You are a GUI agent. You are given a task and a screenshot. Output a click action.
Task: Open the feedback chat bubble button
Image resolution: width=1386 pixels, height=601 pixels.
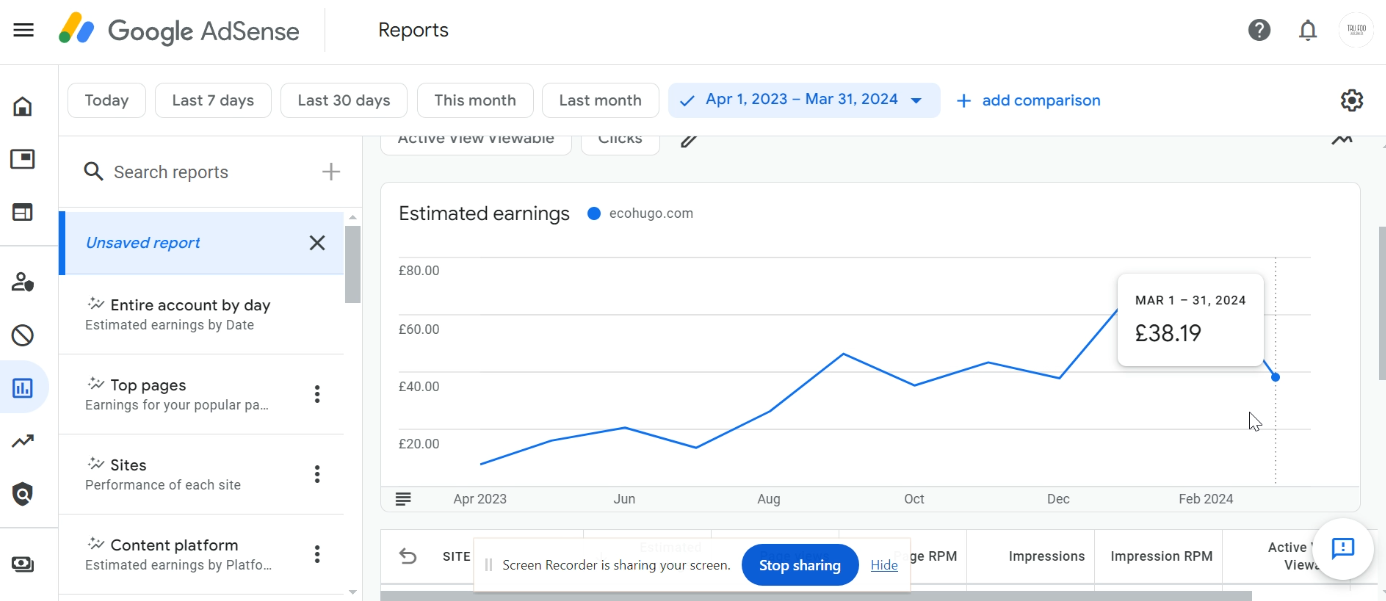pyautogui.click(x=1342, y=548)
